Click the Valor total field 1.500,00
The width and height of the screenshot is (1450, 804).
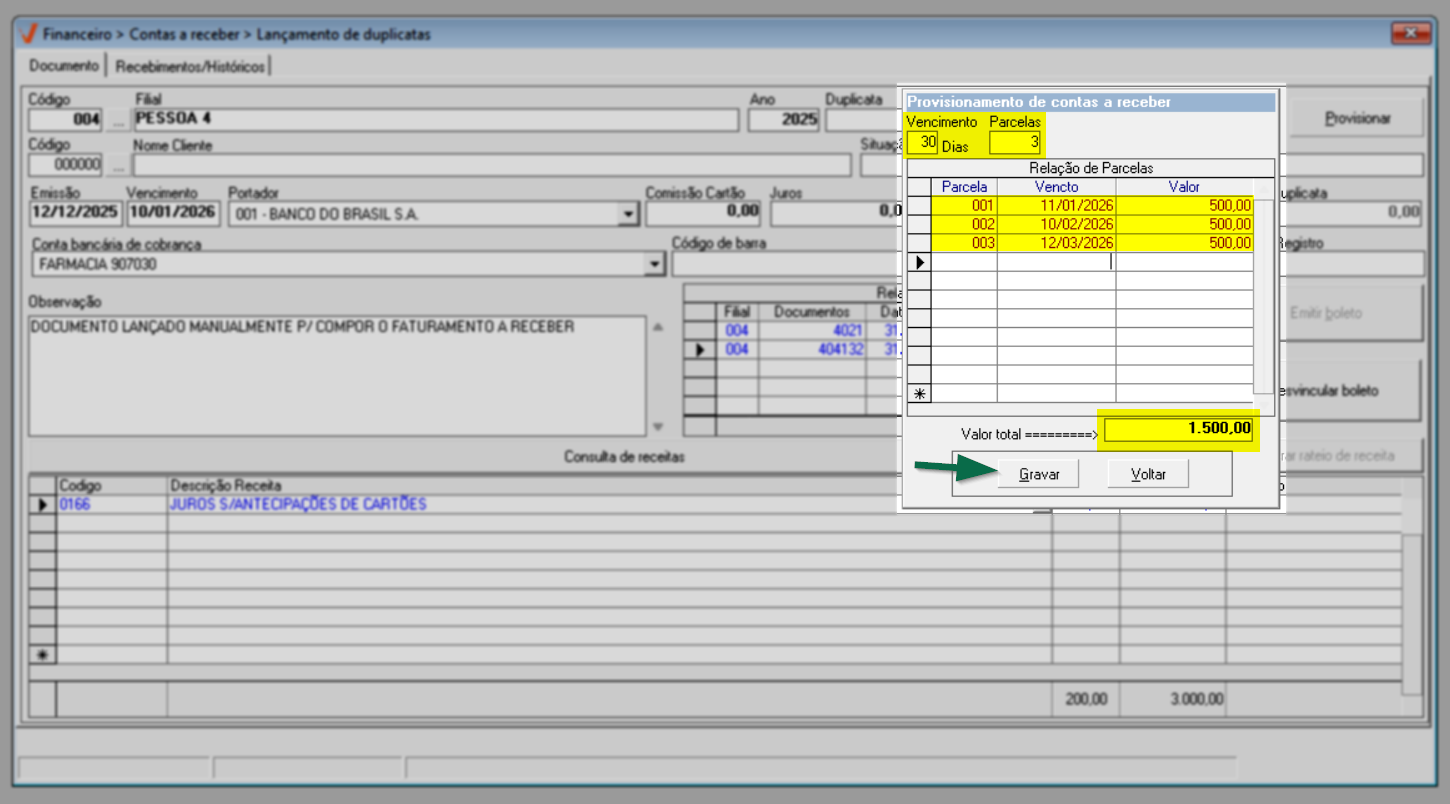(1177, 429)
